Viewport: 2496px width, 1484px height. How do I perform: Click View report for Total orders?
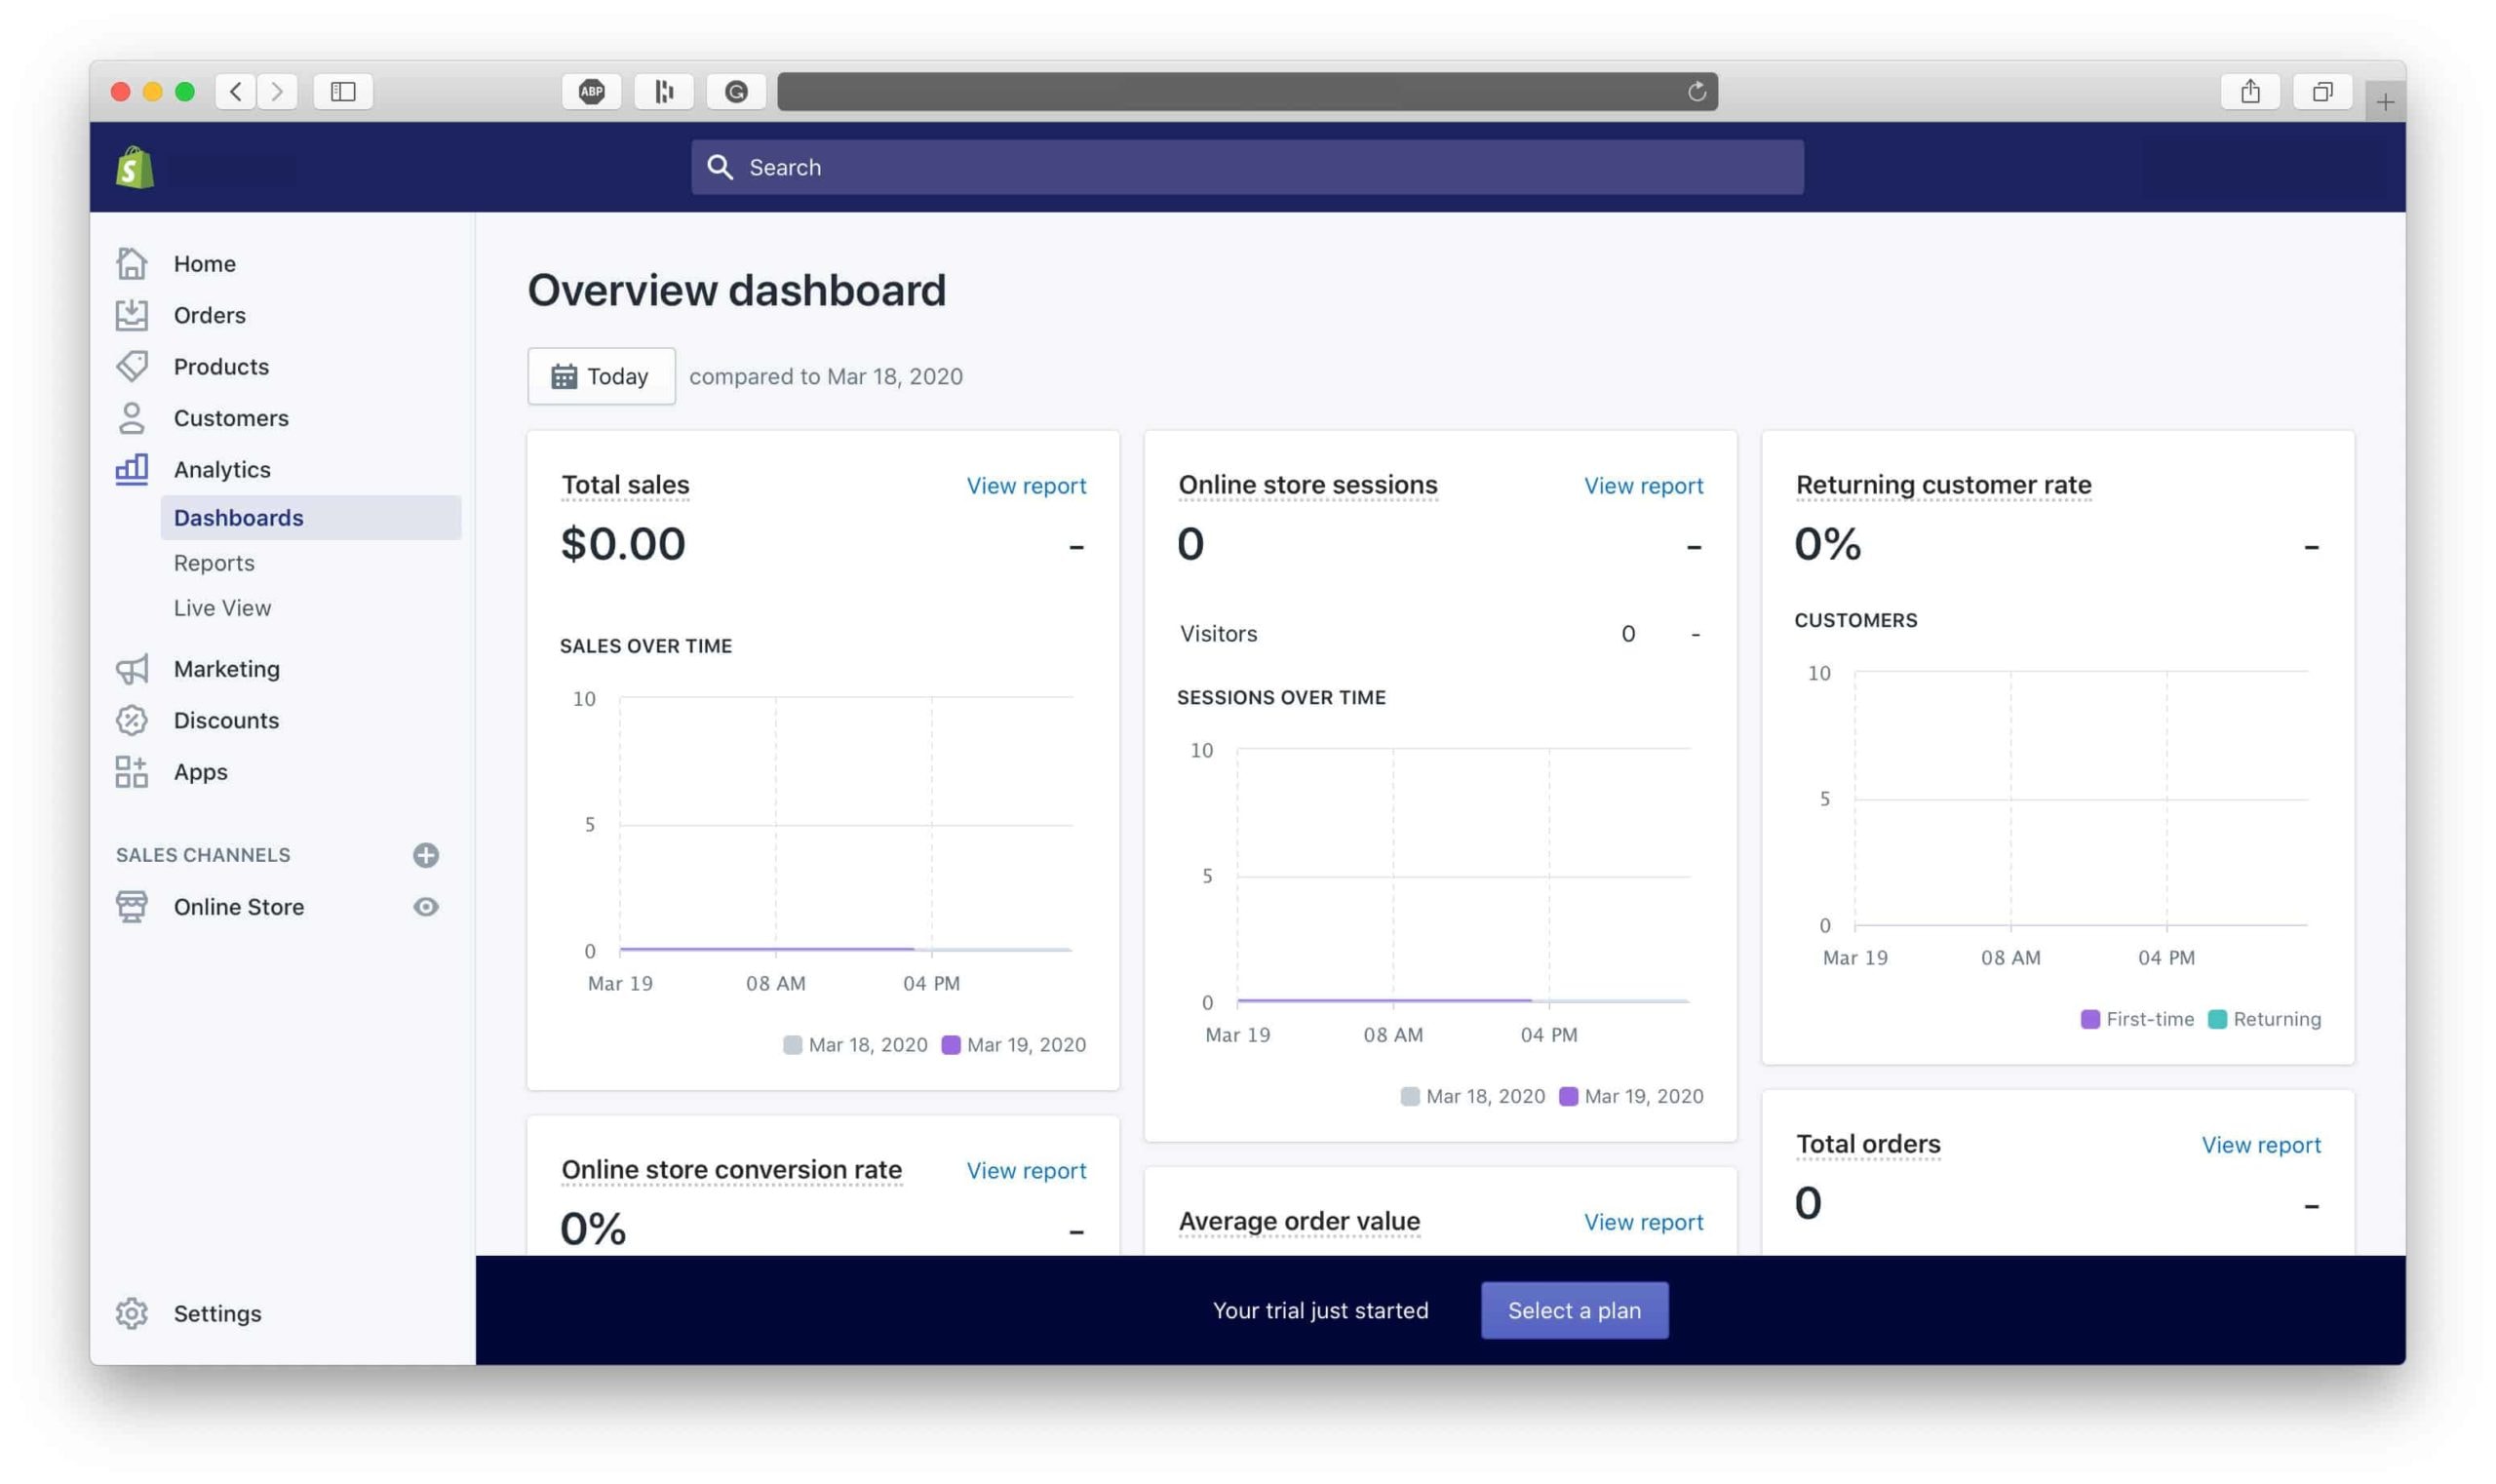tap(2260, 1145)
